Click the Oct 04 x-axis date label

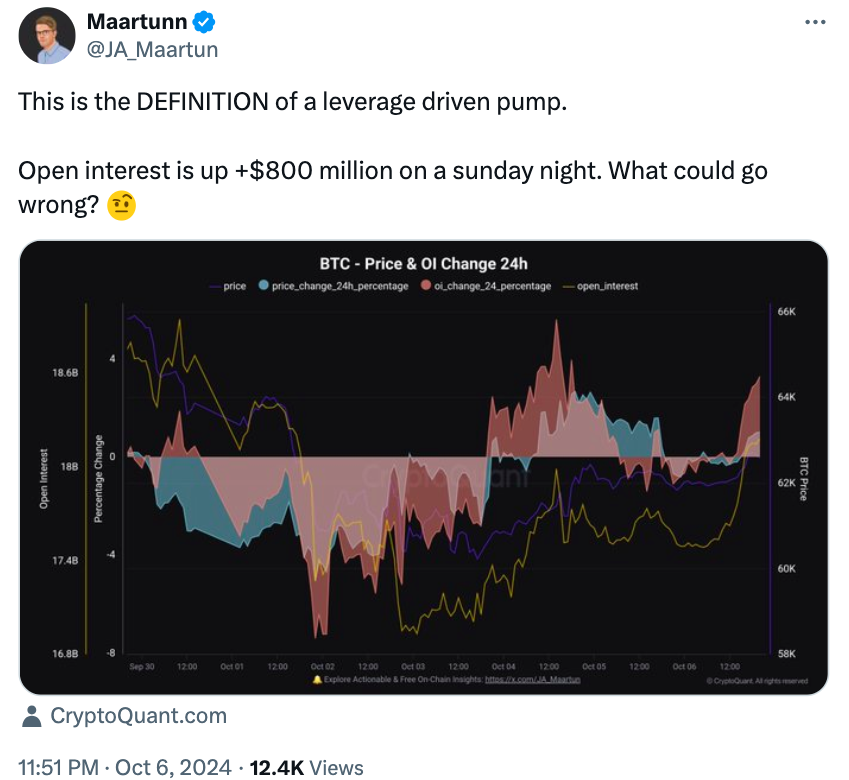click(503, 666)
